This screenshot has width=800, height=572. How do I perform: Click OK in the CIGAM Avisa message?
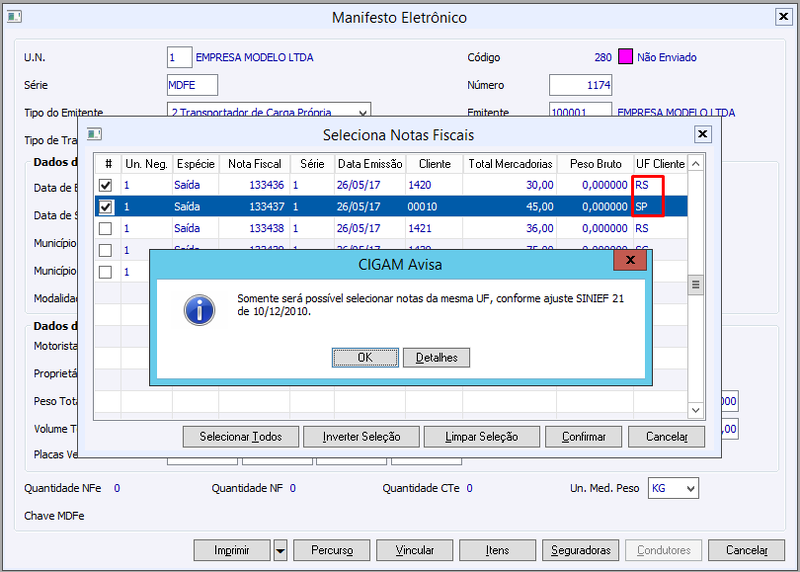pyautogui.click(x=365, y=358)
